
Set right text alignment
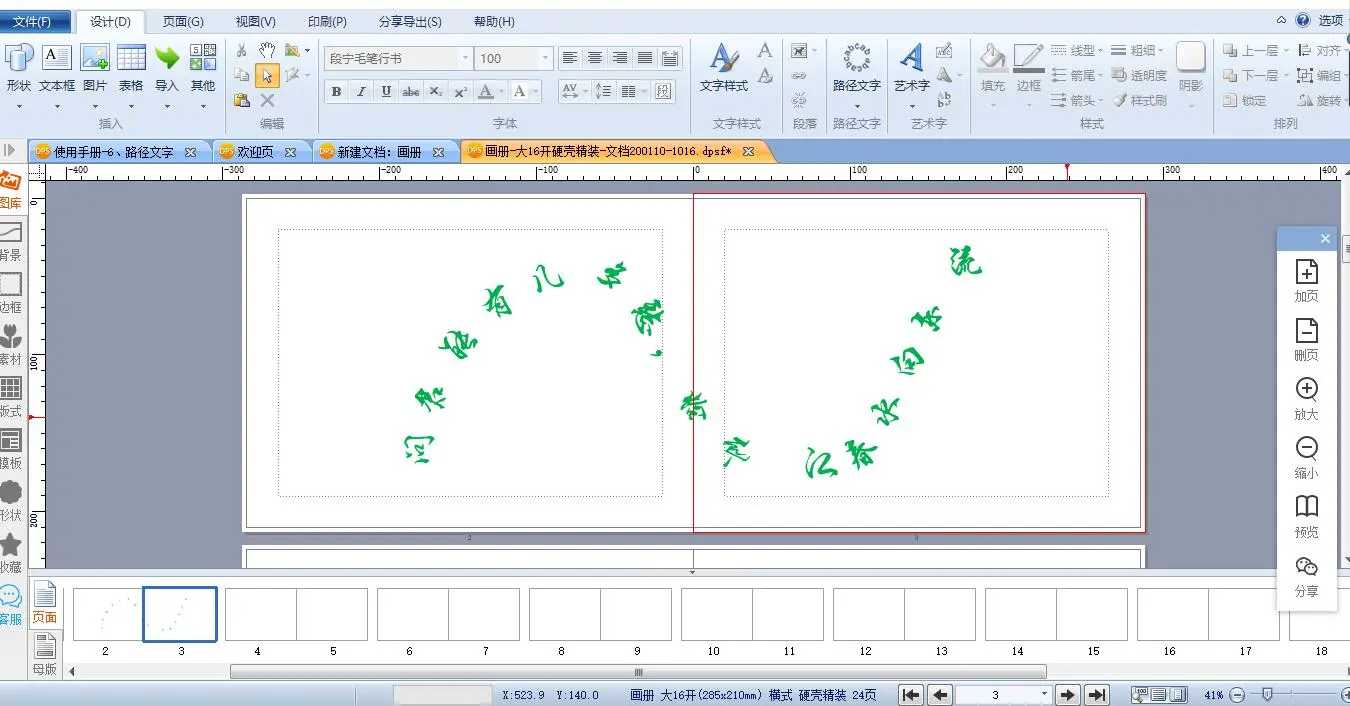click(620, 58)
